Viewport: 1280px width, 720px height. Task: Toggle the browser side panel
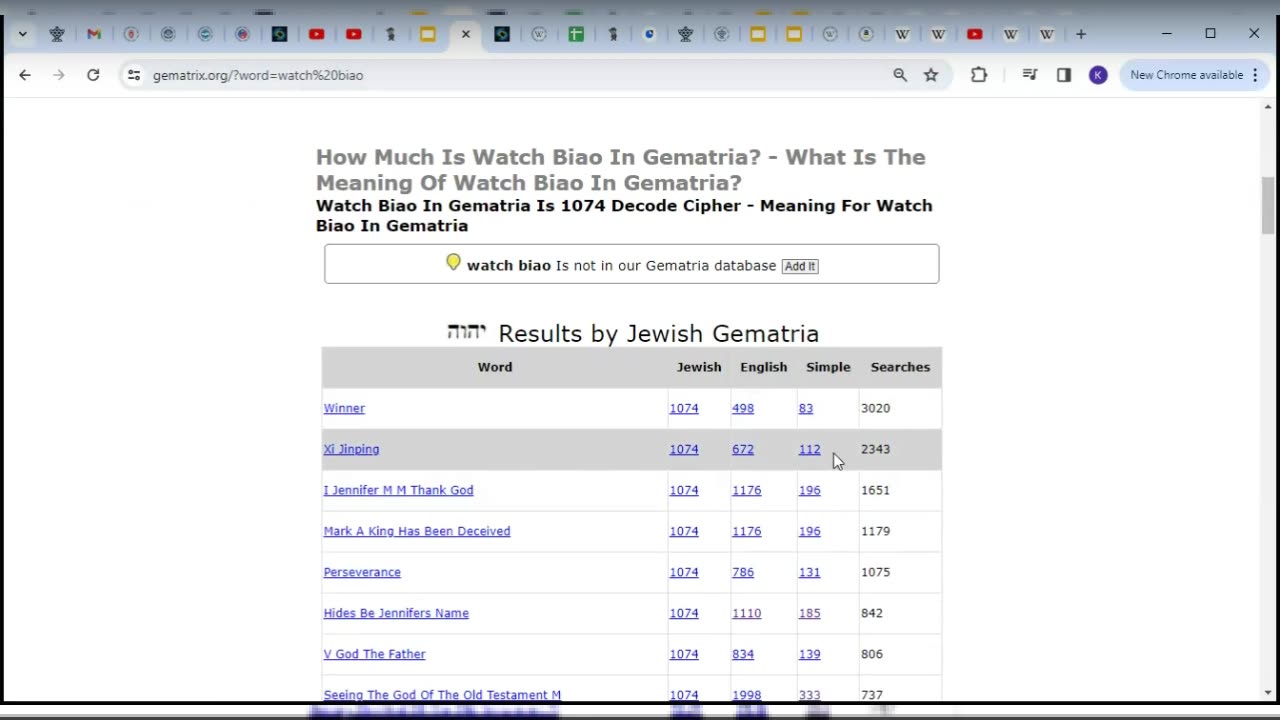[1064, 75]
